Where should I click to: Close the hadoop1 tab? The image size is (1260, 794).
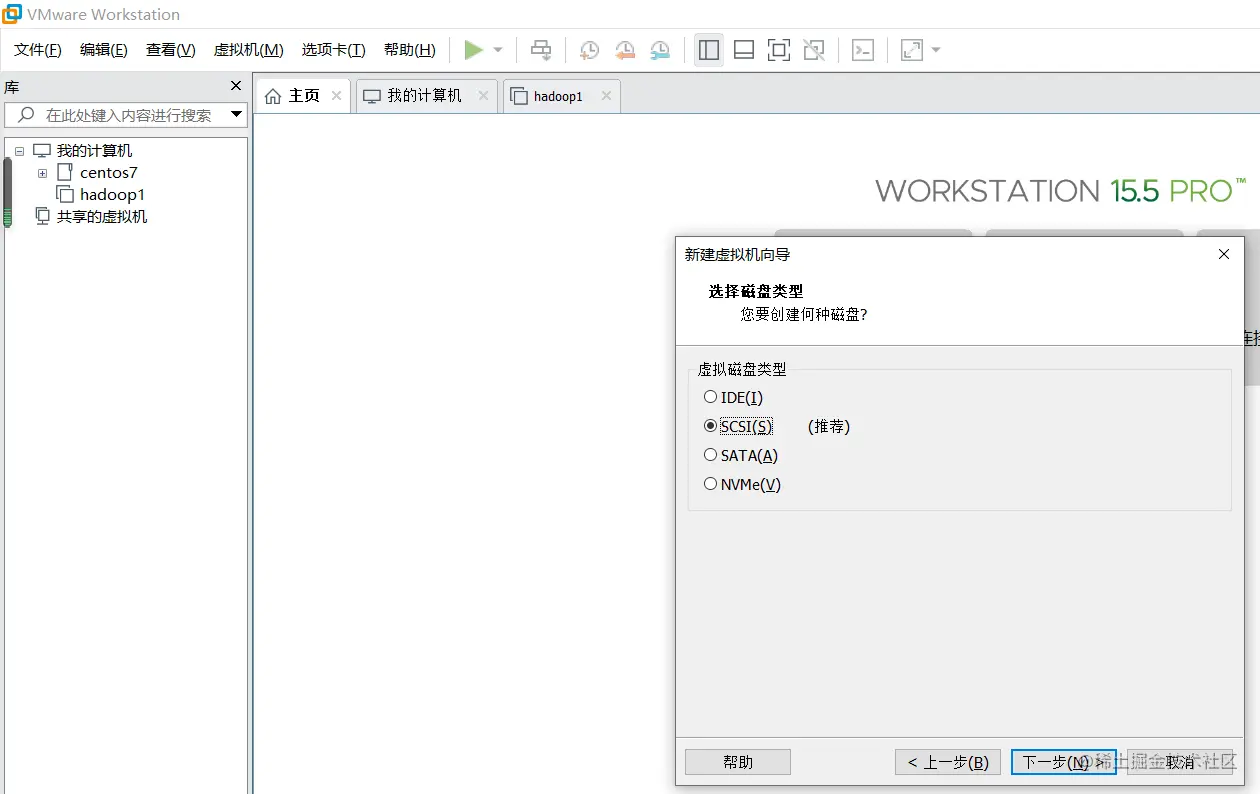tap(606, 96)
